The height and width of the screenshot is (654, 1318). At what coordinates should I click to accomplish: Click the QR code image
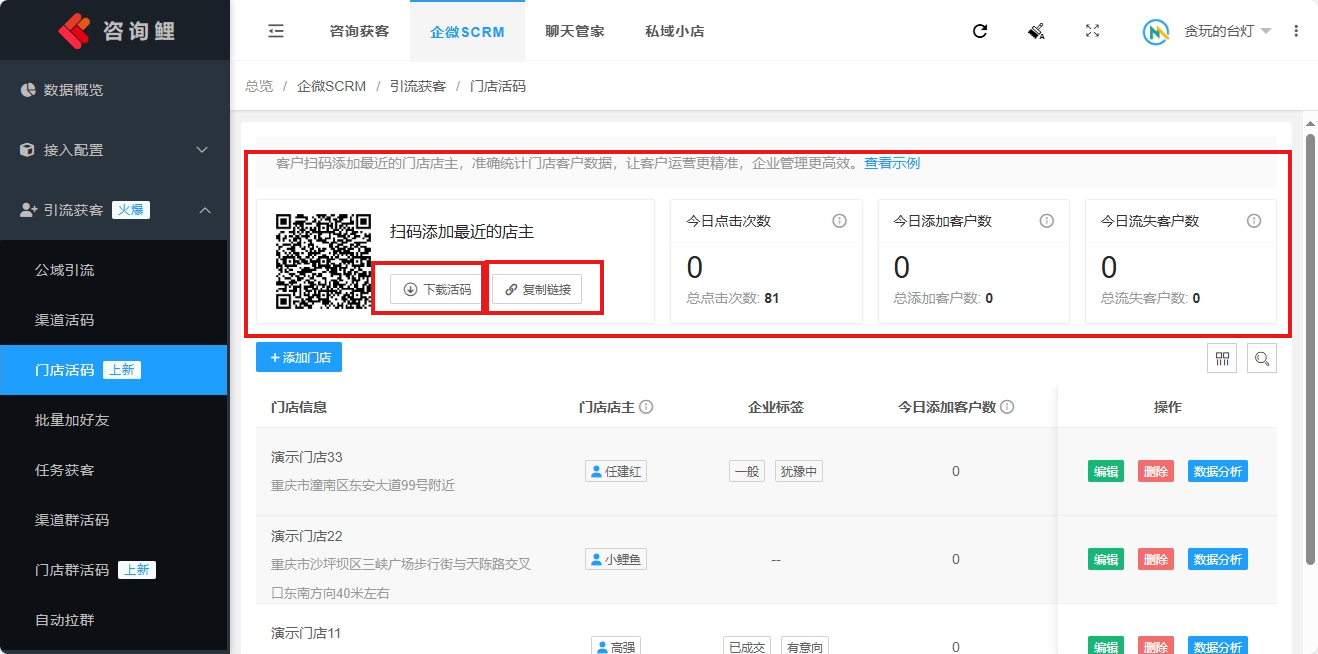coord(323,260)
